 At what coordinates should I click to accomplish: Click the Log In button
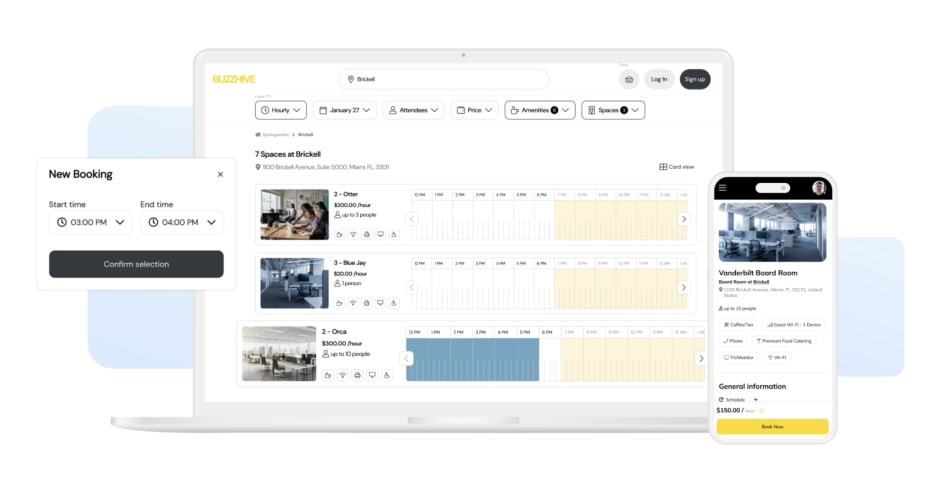click(659, 79)
